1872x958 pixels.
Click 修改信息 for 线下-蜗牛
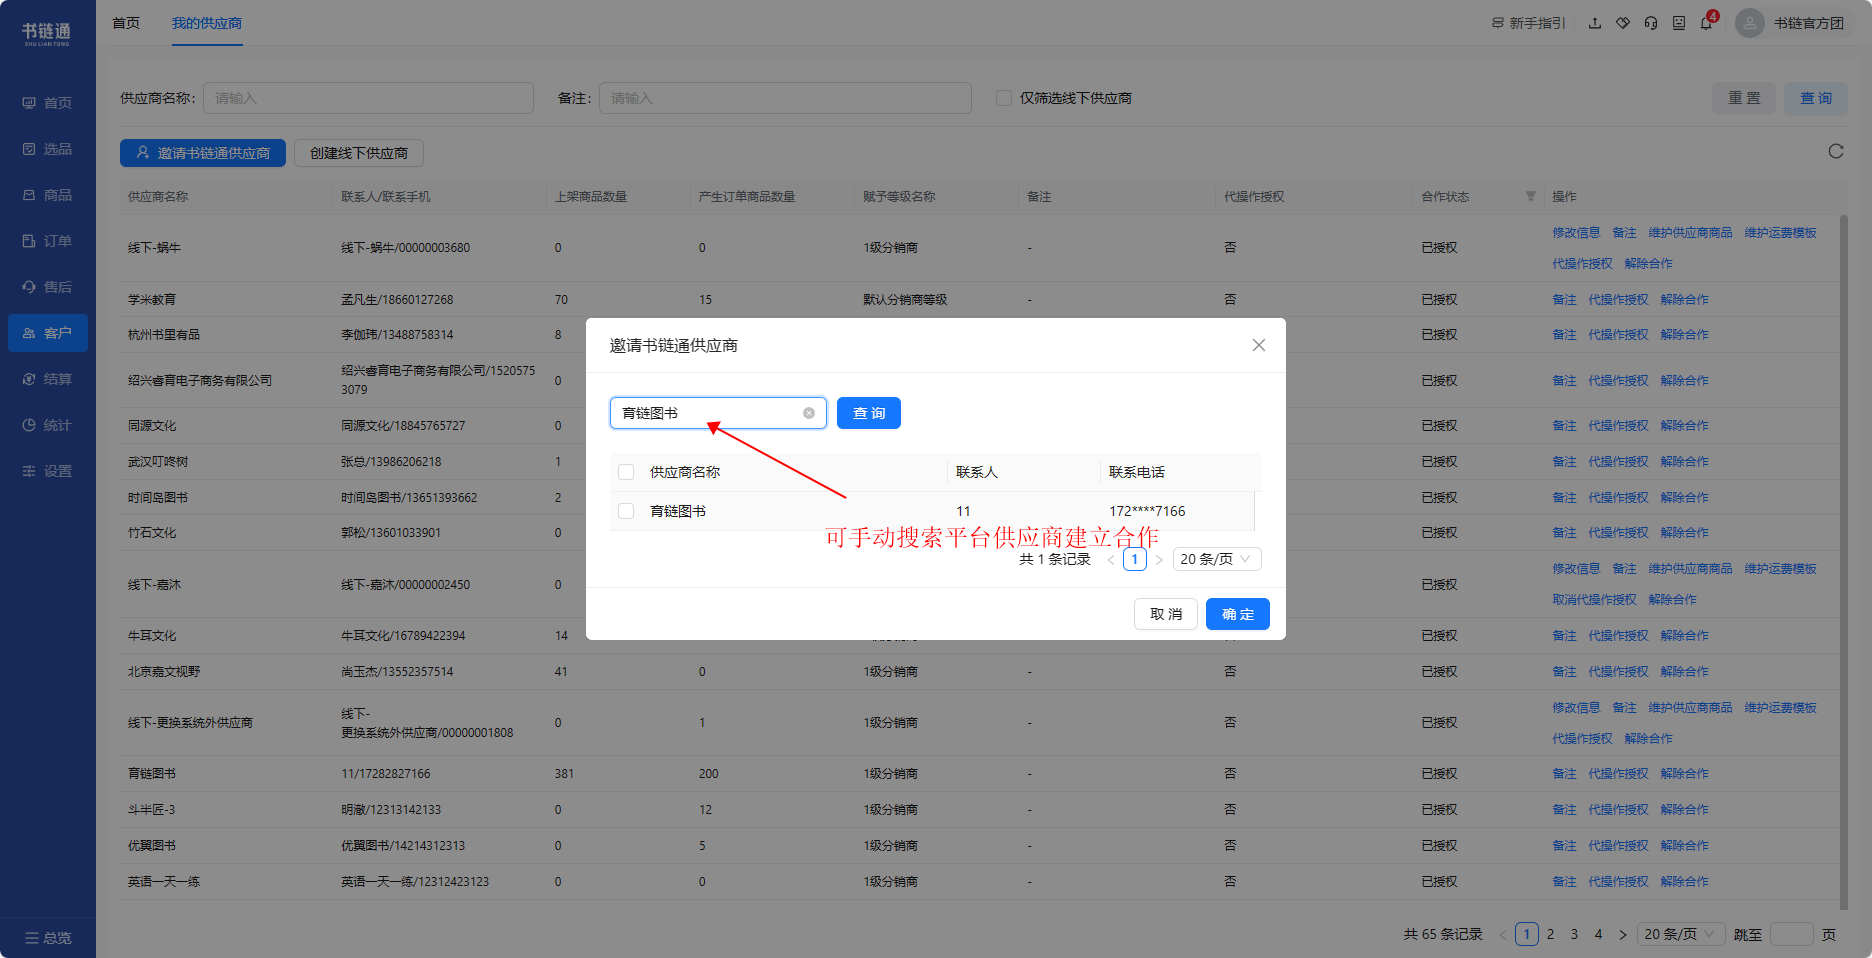coord(1576,233)
